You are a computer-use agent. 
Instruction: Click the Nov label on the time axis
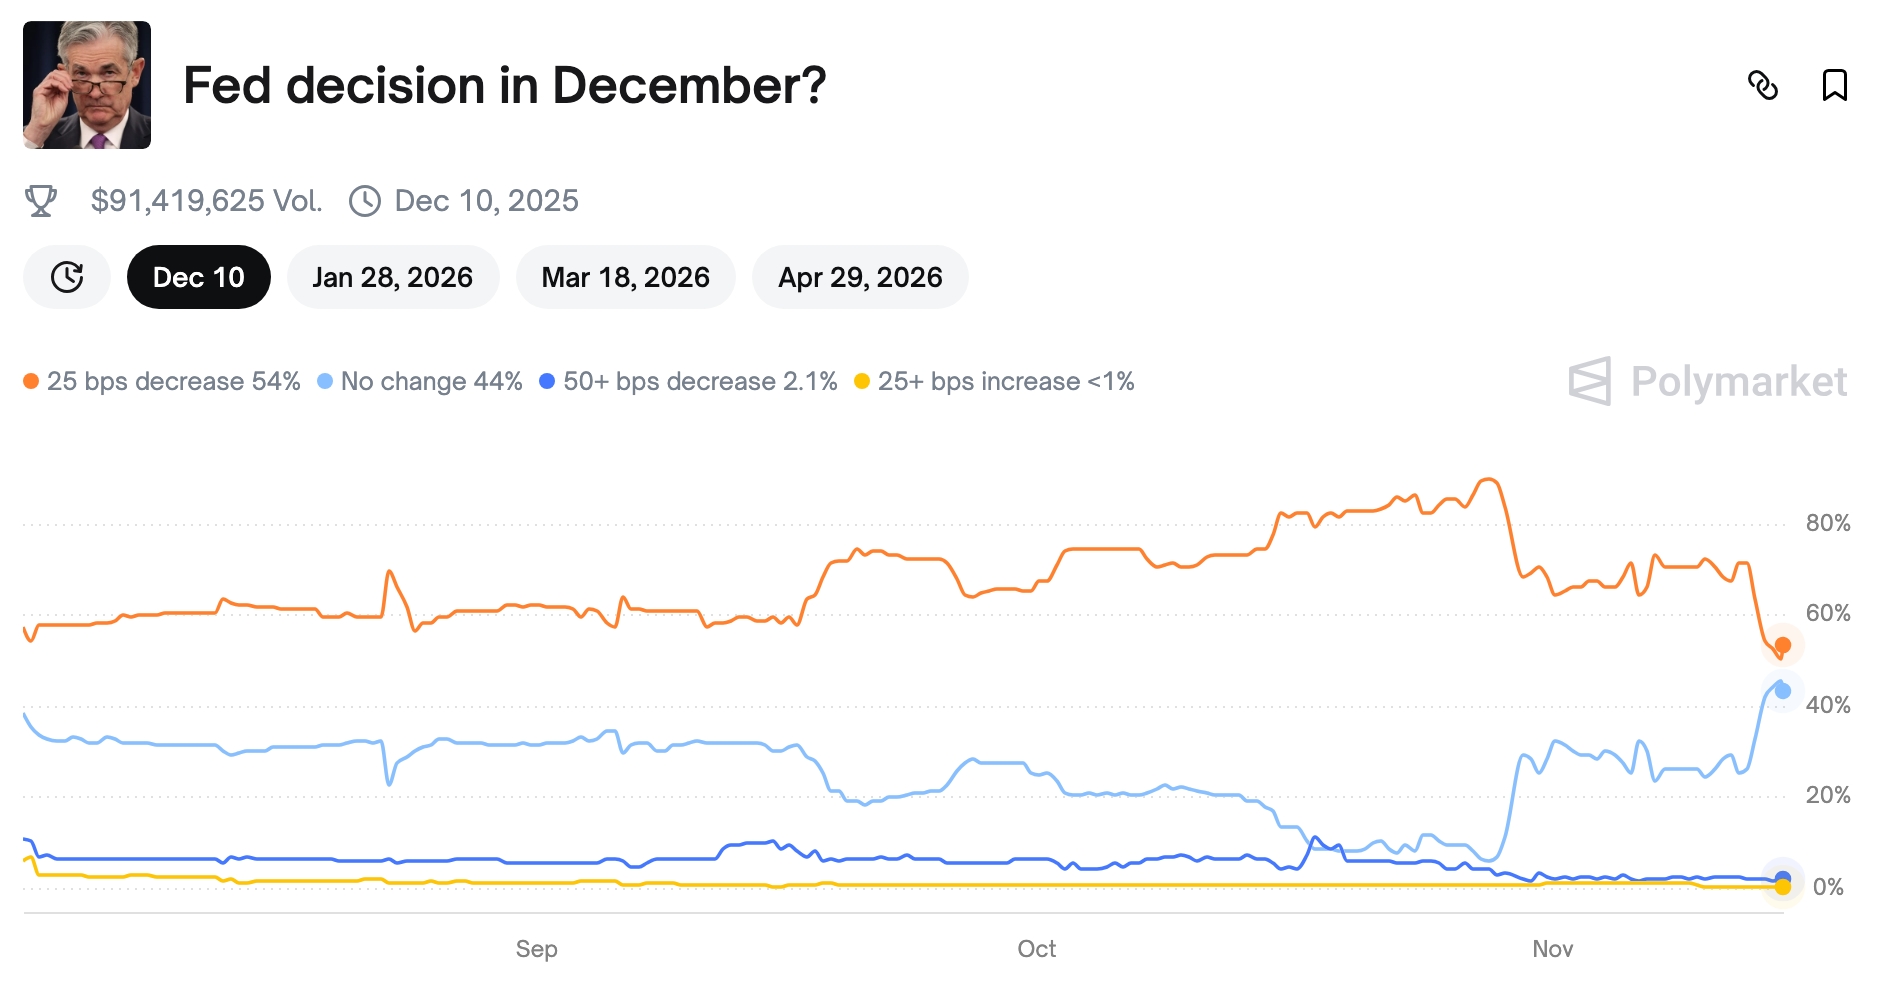point(1556,949)
